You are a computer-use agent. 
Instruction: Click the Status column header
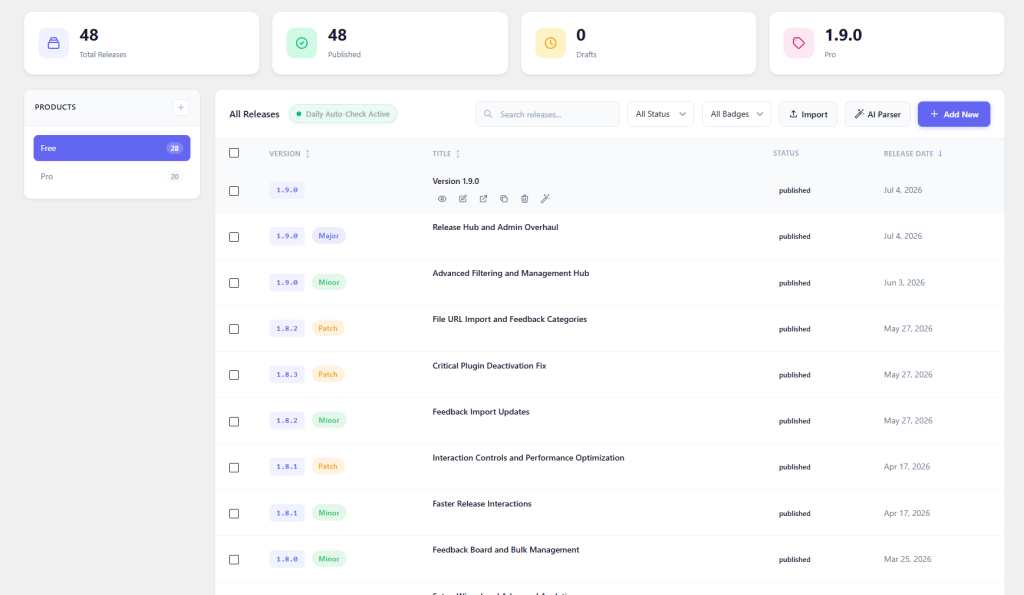click(786, 153)
